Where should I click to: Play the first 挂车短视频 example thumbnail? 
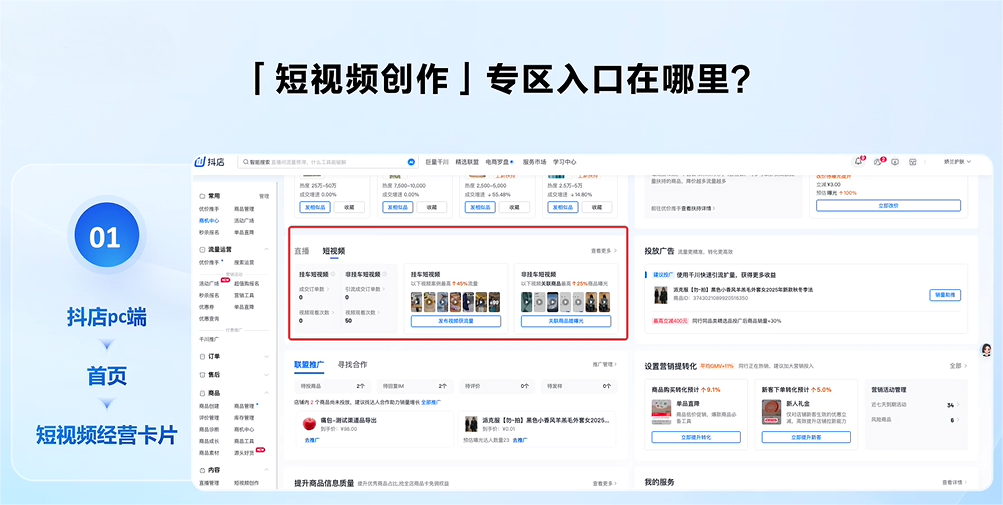pyautogui.click(x=417, y=301)
